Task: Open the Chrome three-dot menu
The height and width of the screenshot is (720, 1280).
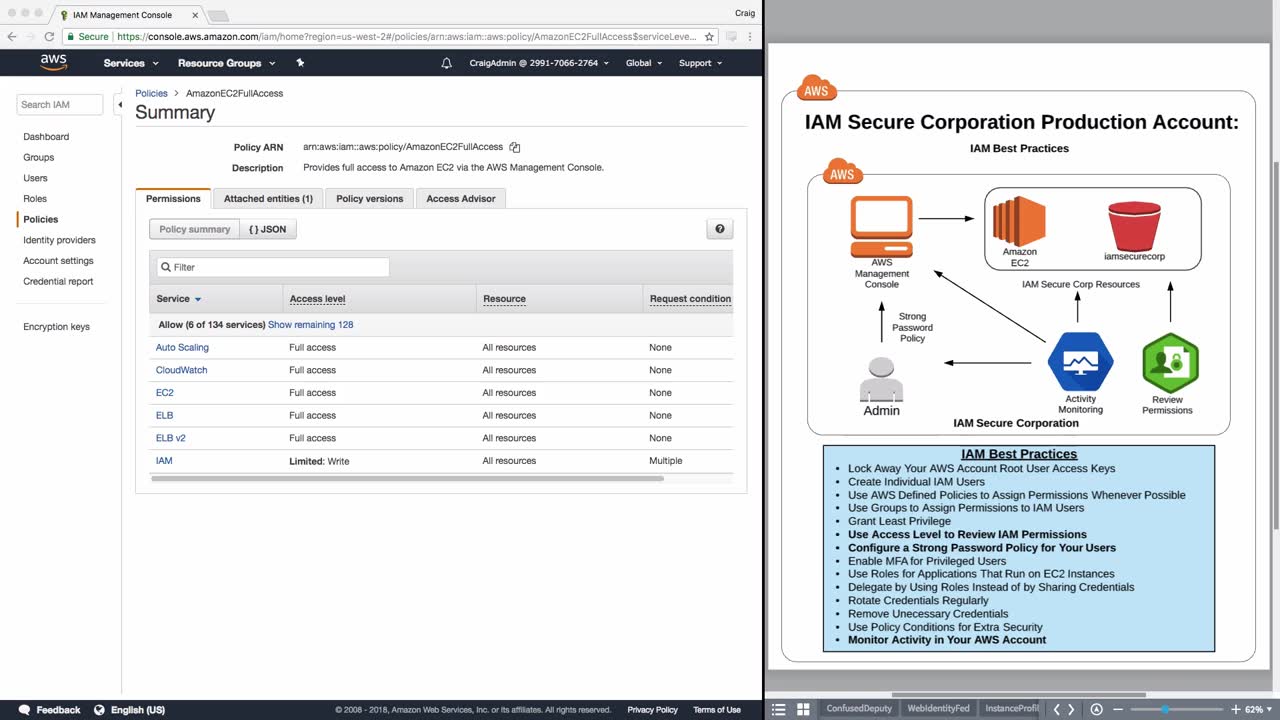Action: click(751, 36)
